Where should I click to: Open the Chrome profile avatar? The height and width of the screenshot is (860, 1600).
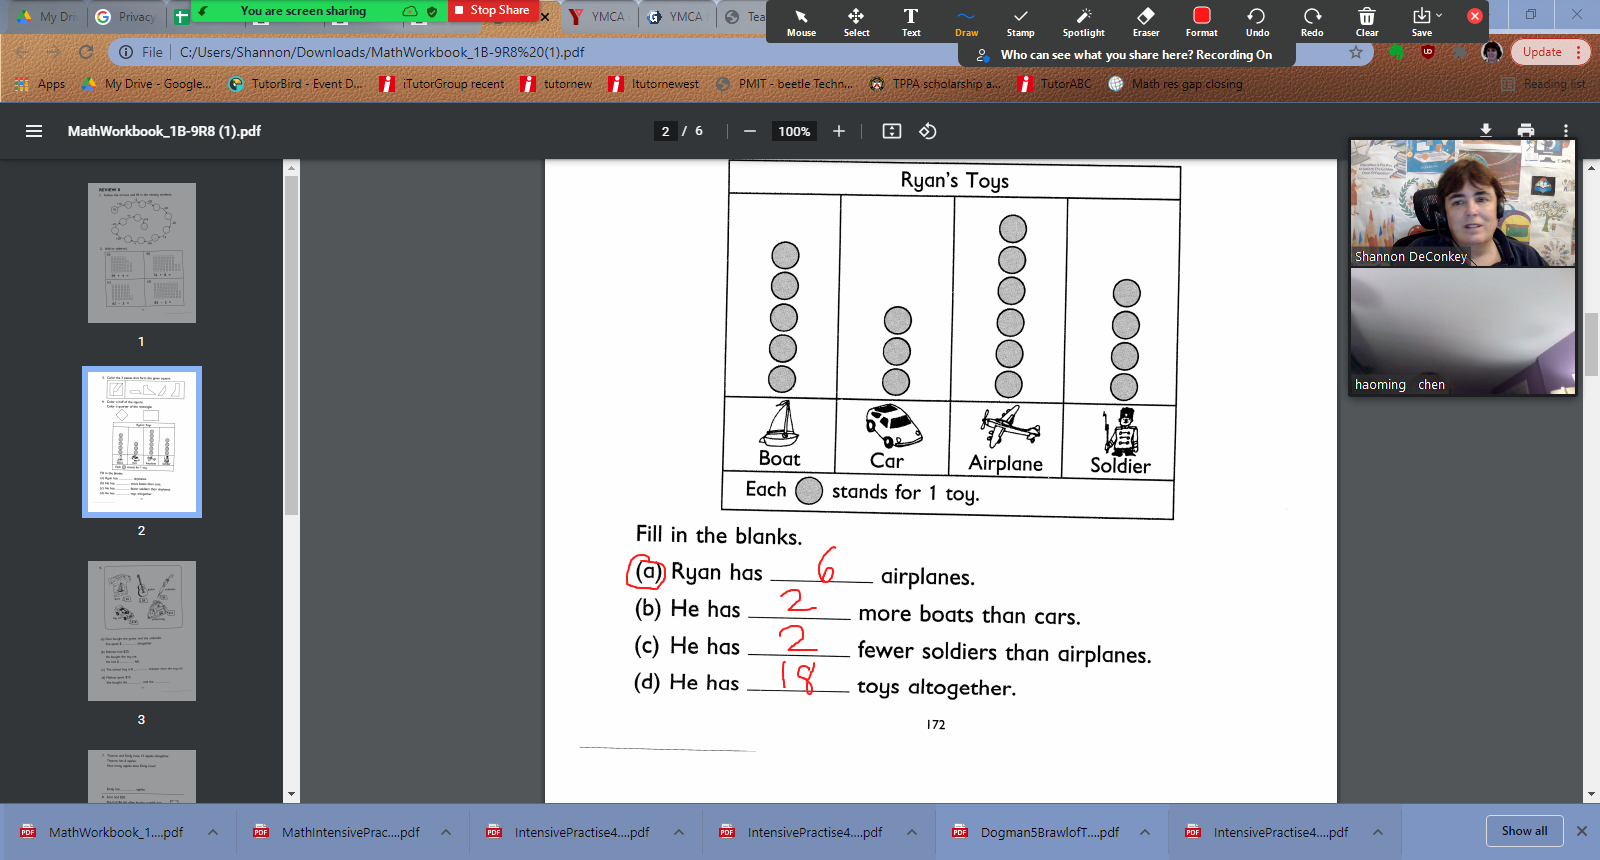click(x=1492, y=52)
